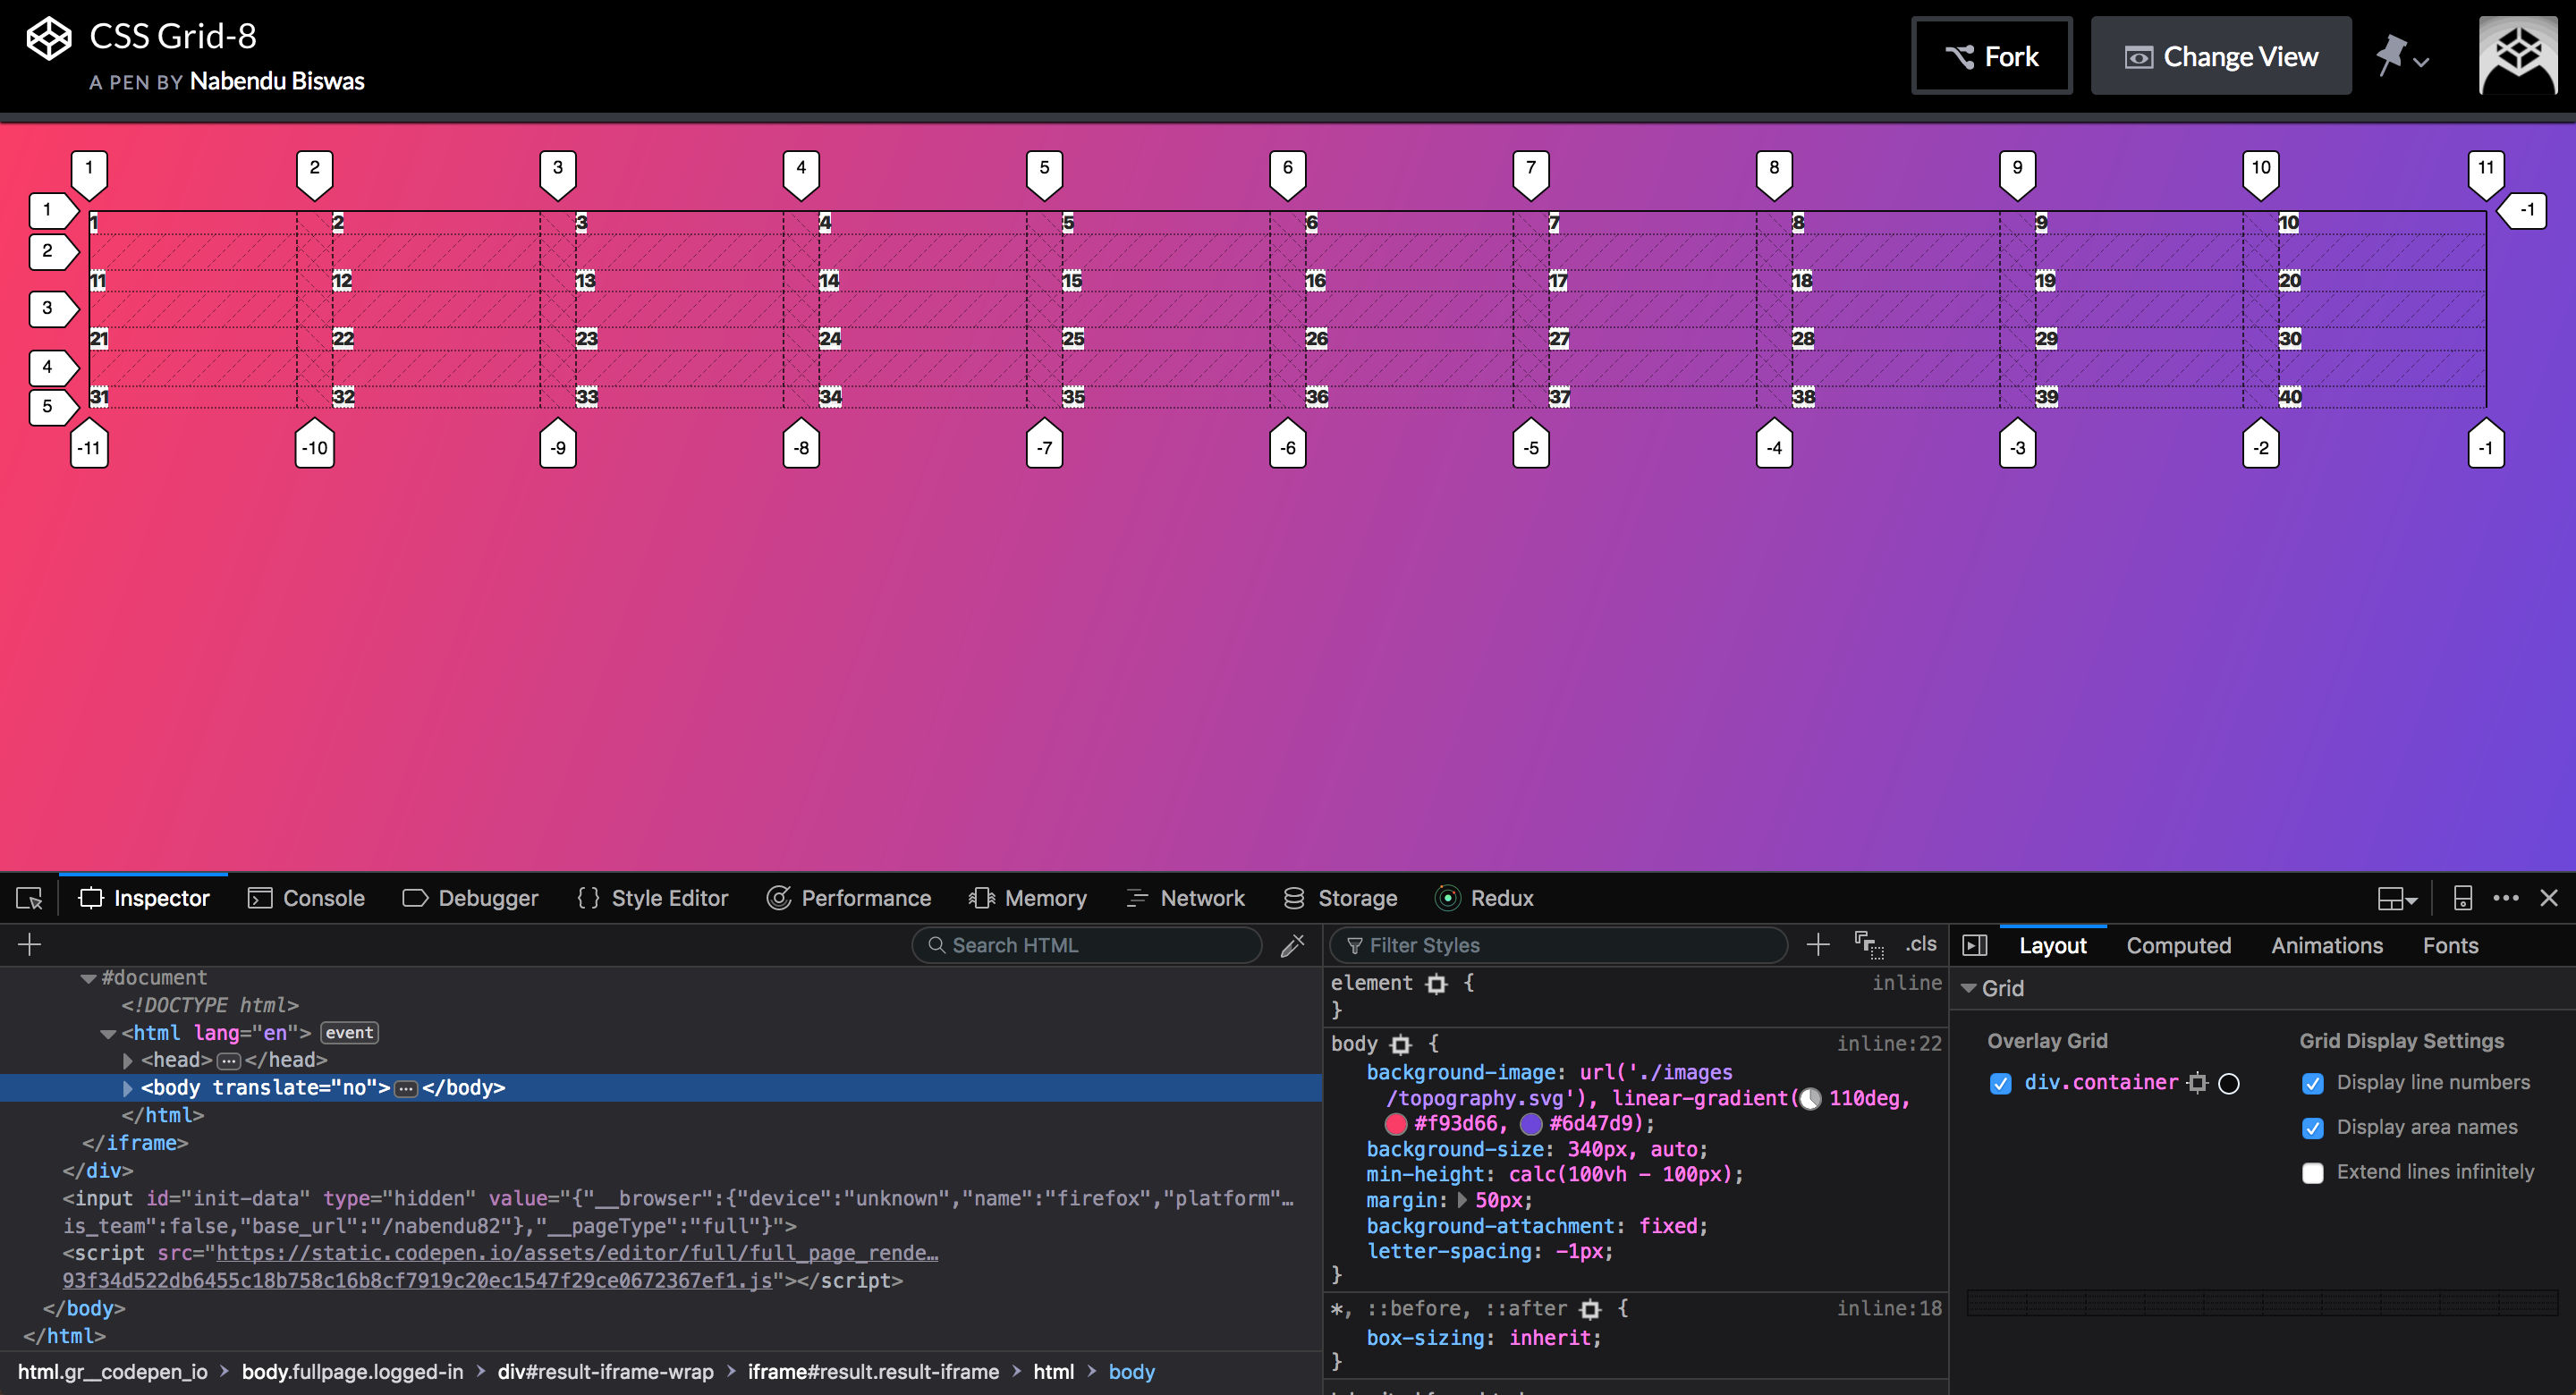The image size is (2576, 1395).
Task: Click the element rule select-node target icon
Action: click(1437, 984)
